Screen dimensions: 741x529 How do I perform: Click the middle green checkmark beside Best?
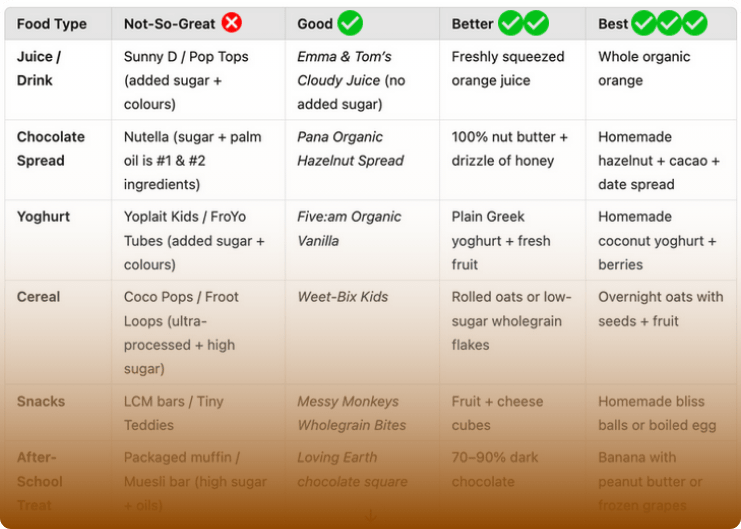[669, 23]
